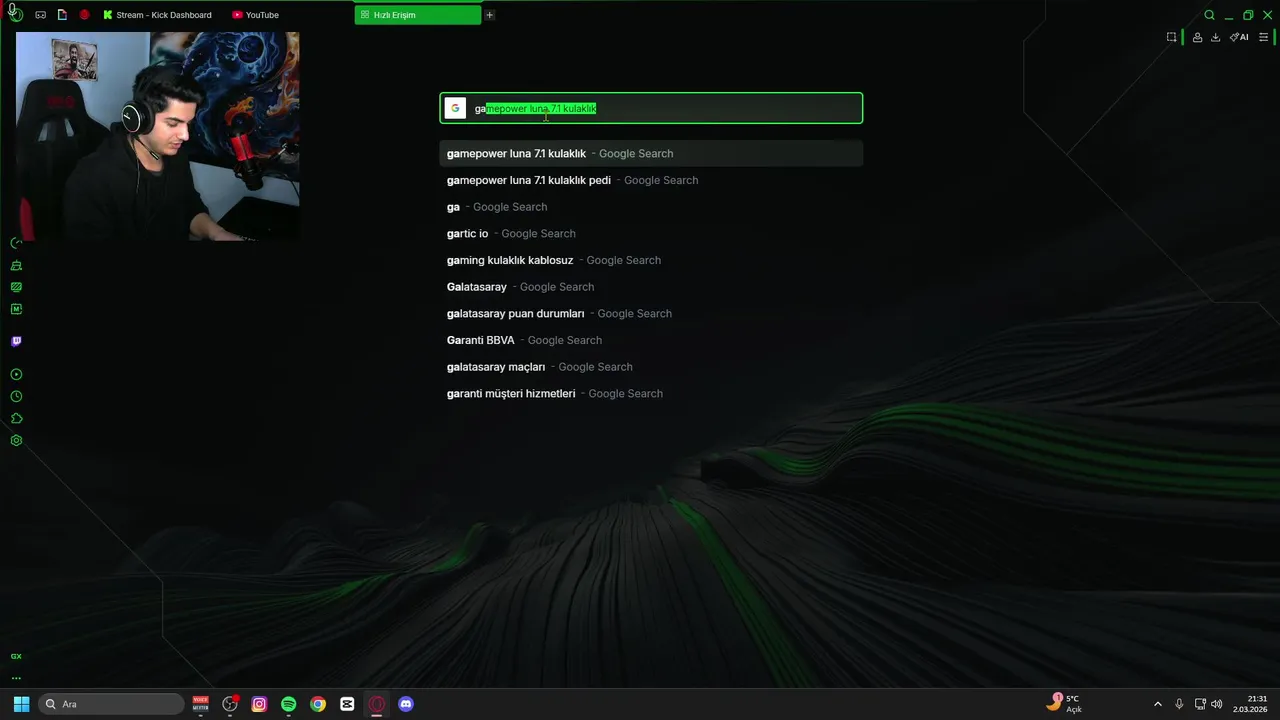
Task: Select the Galatasaray suggestion
Action: [651, 287]
